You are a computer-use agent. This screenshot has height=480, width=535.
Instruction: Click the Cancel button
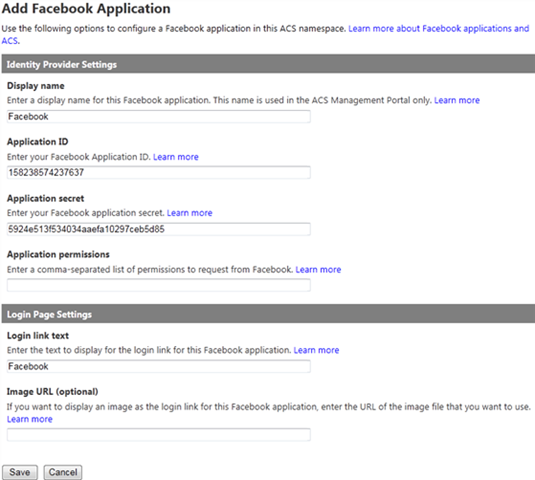coord(63,472)
